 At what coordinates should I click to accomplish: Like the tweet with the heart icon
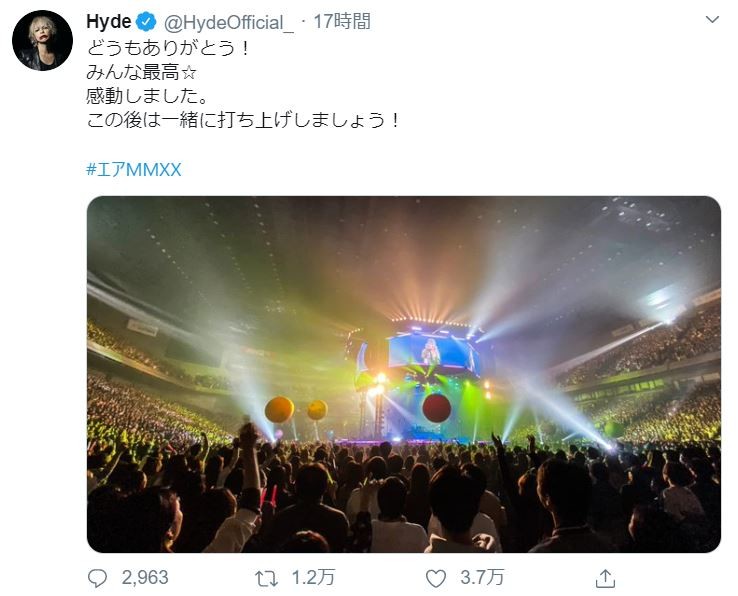tap(435, 577)
